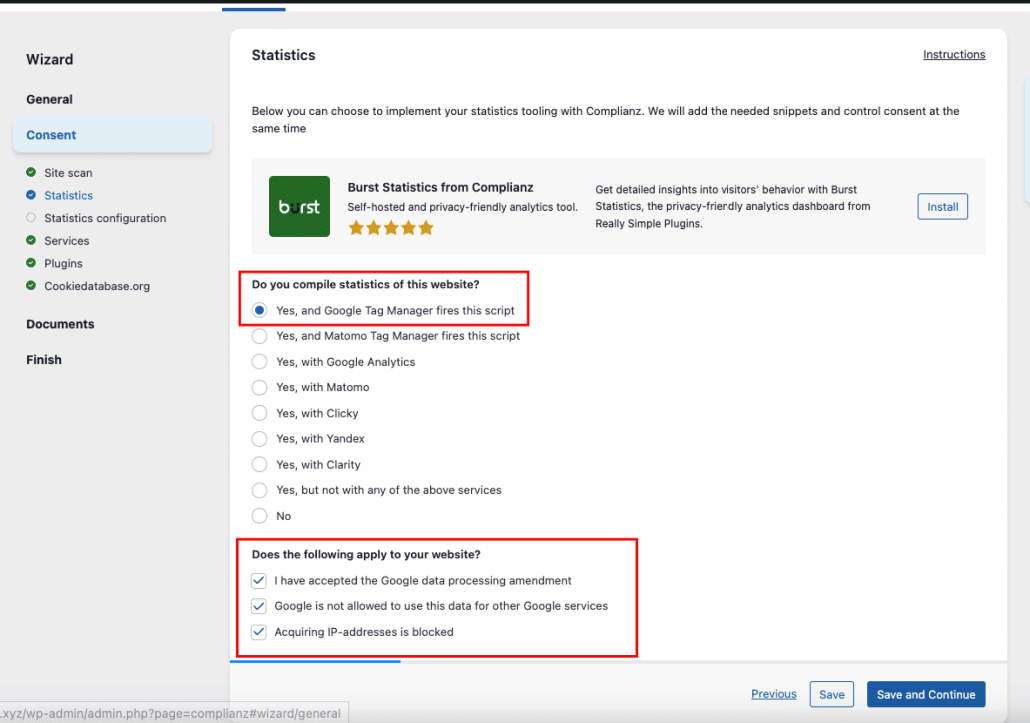Navigate to the Finish step
This screenshot has width=1030, height=723.
coord(44,359)
